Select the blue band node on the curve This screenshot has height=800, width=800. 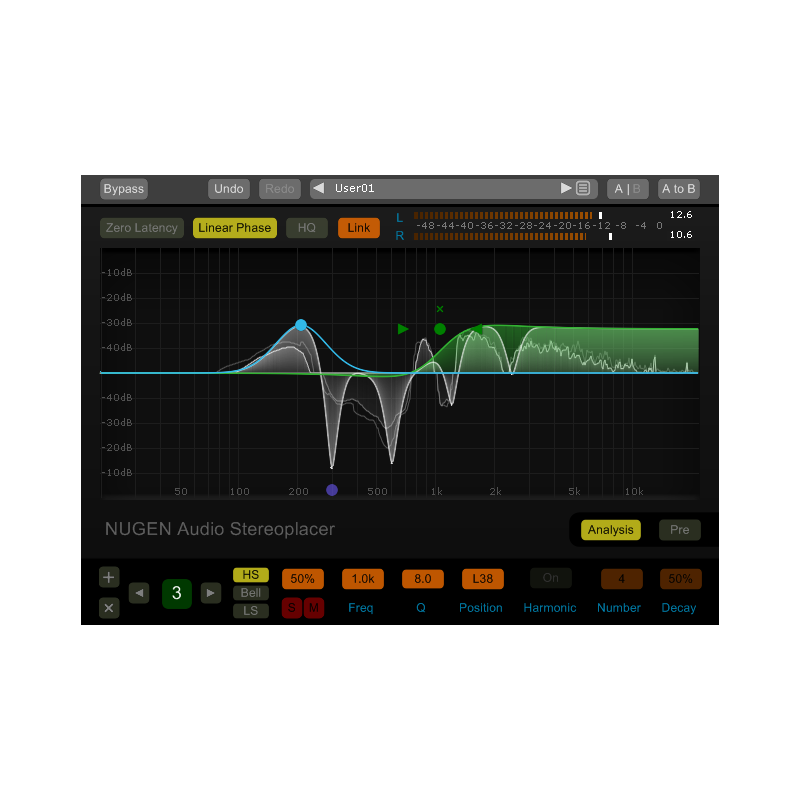point(301,325)
